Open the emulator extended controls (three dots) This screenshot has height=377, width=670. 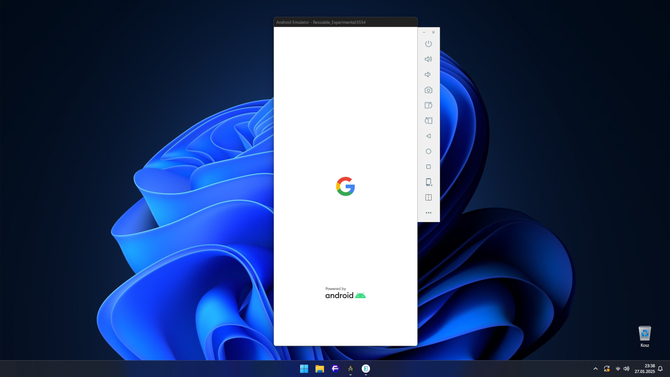tap(428, 213)
